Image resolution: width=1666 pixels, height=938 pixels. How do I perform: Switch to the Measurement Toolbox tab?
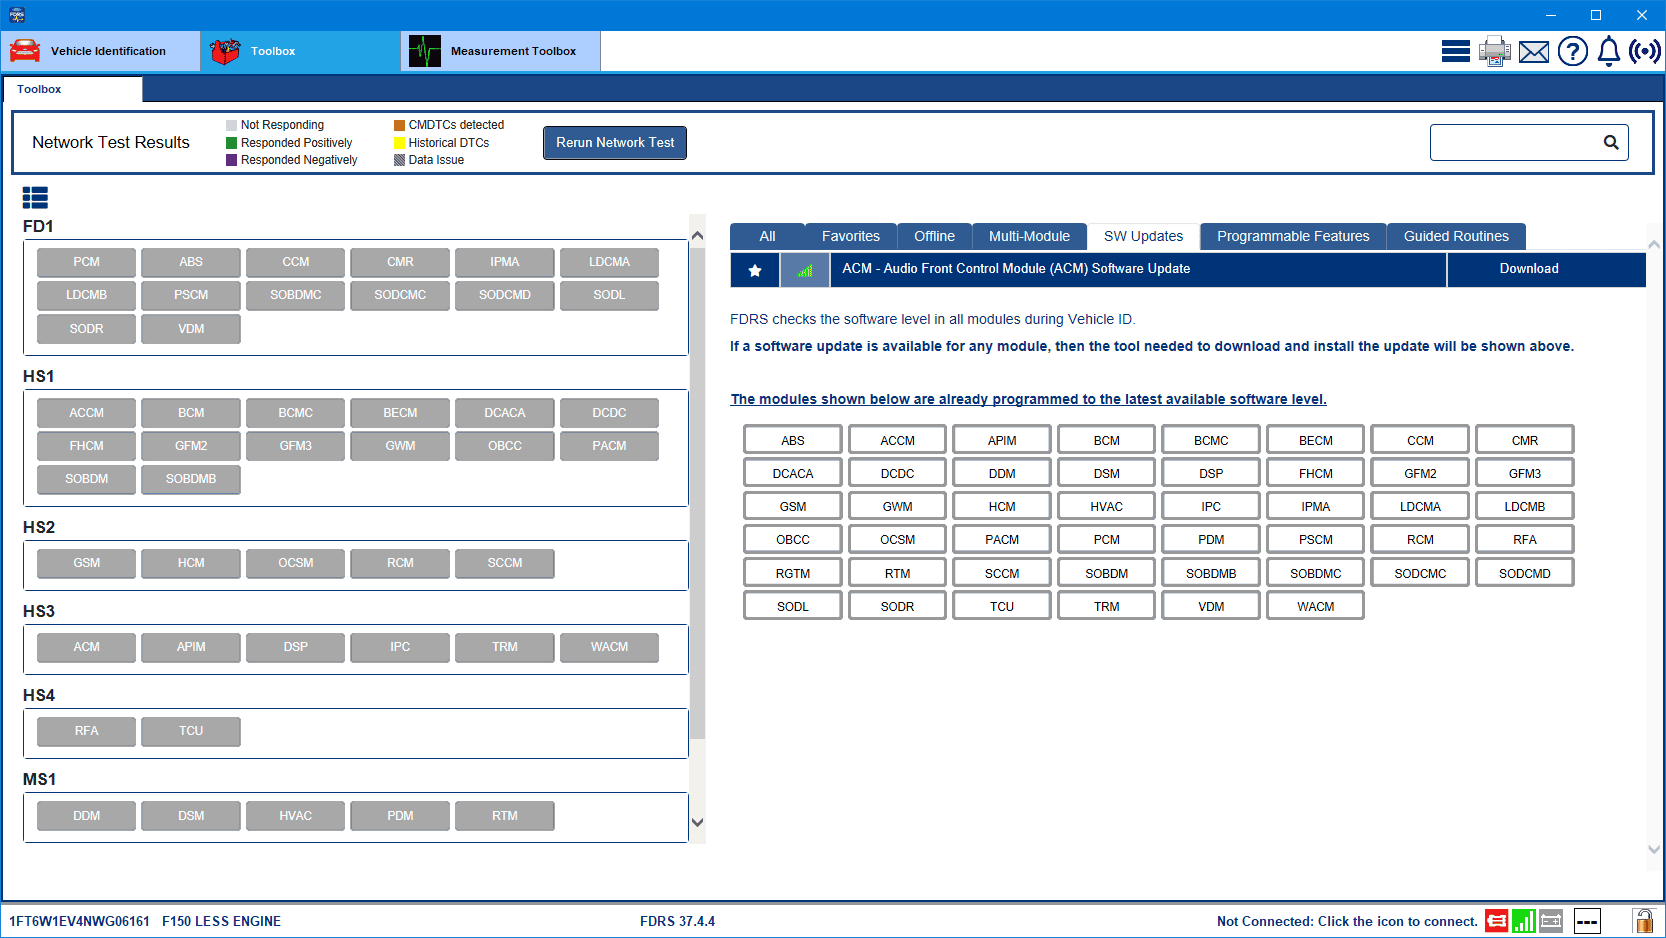[x=500, y=50]
